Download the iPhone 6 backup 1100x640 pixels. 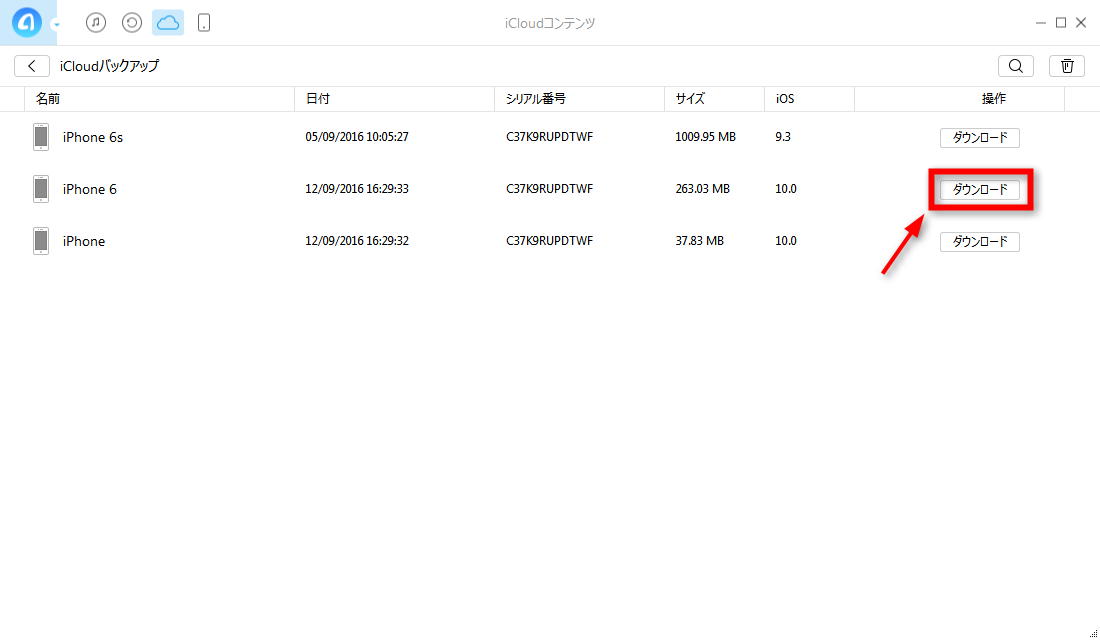coord(980,189)
